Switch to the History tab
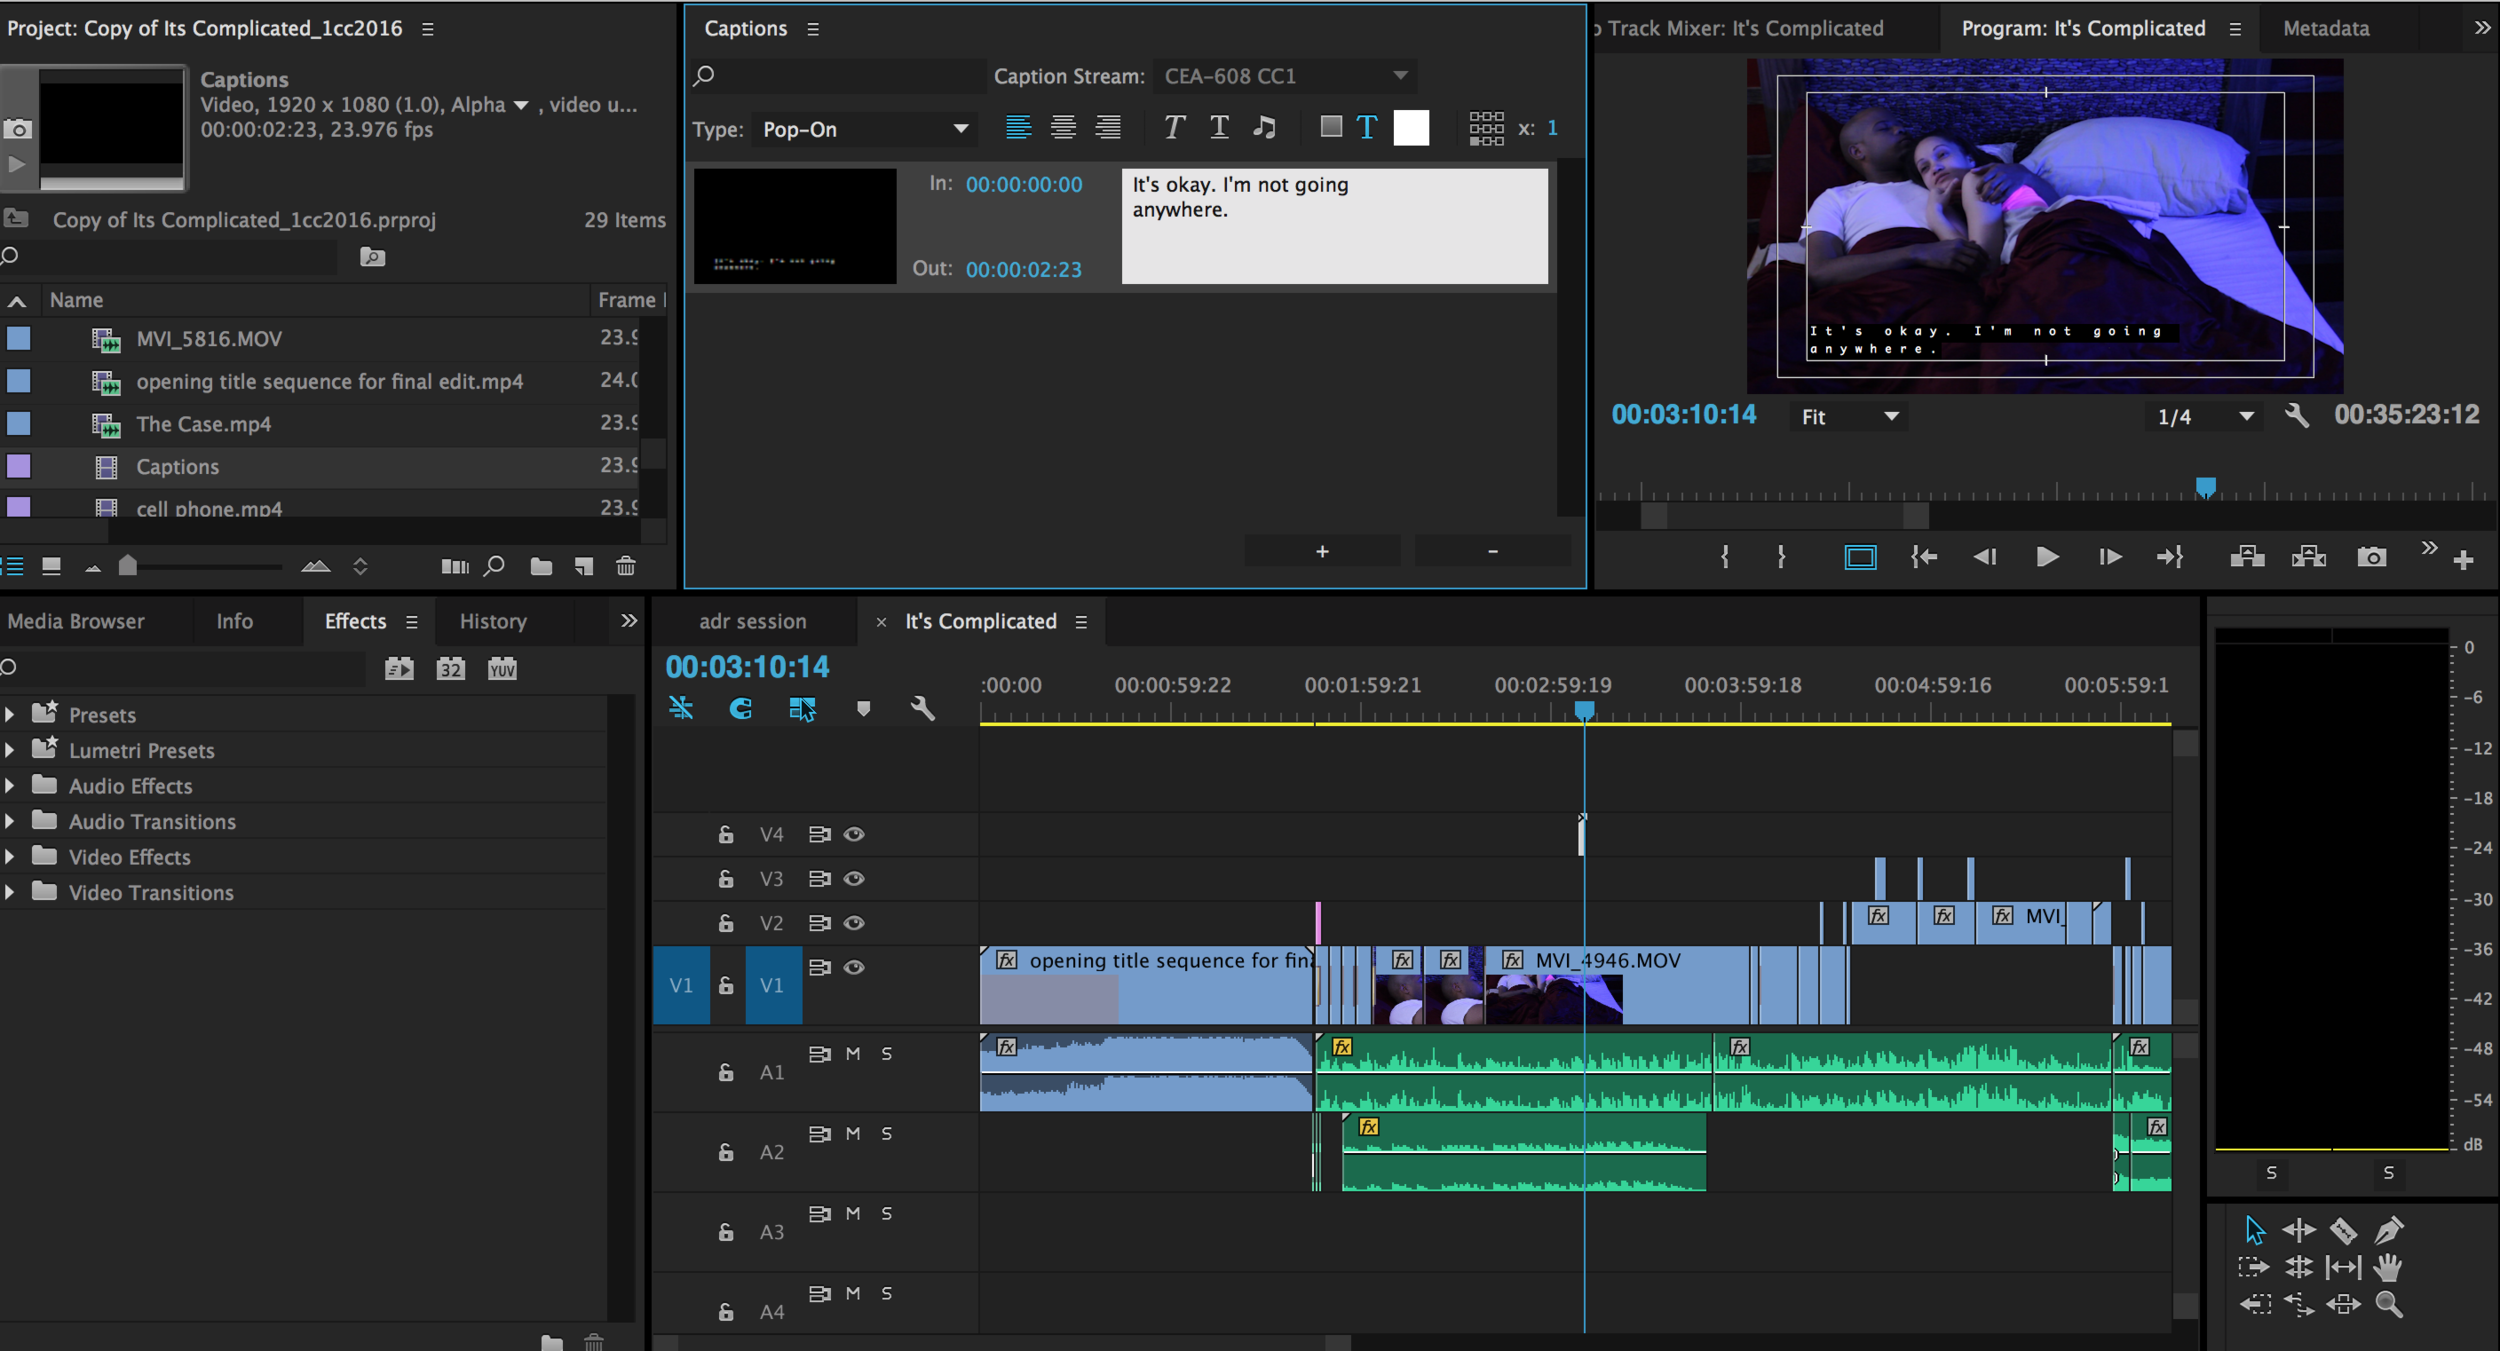 pos(492,621)
